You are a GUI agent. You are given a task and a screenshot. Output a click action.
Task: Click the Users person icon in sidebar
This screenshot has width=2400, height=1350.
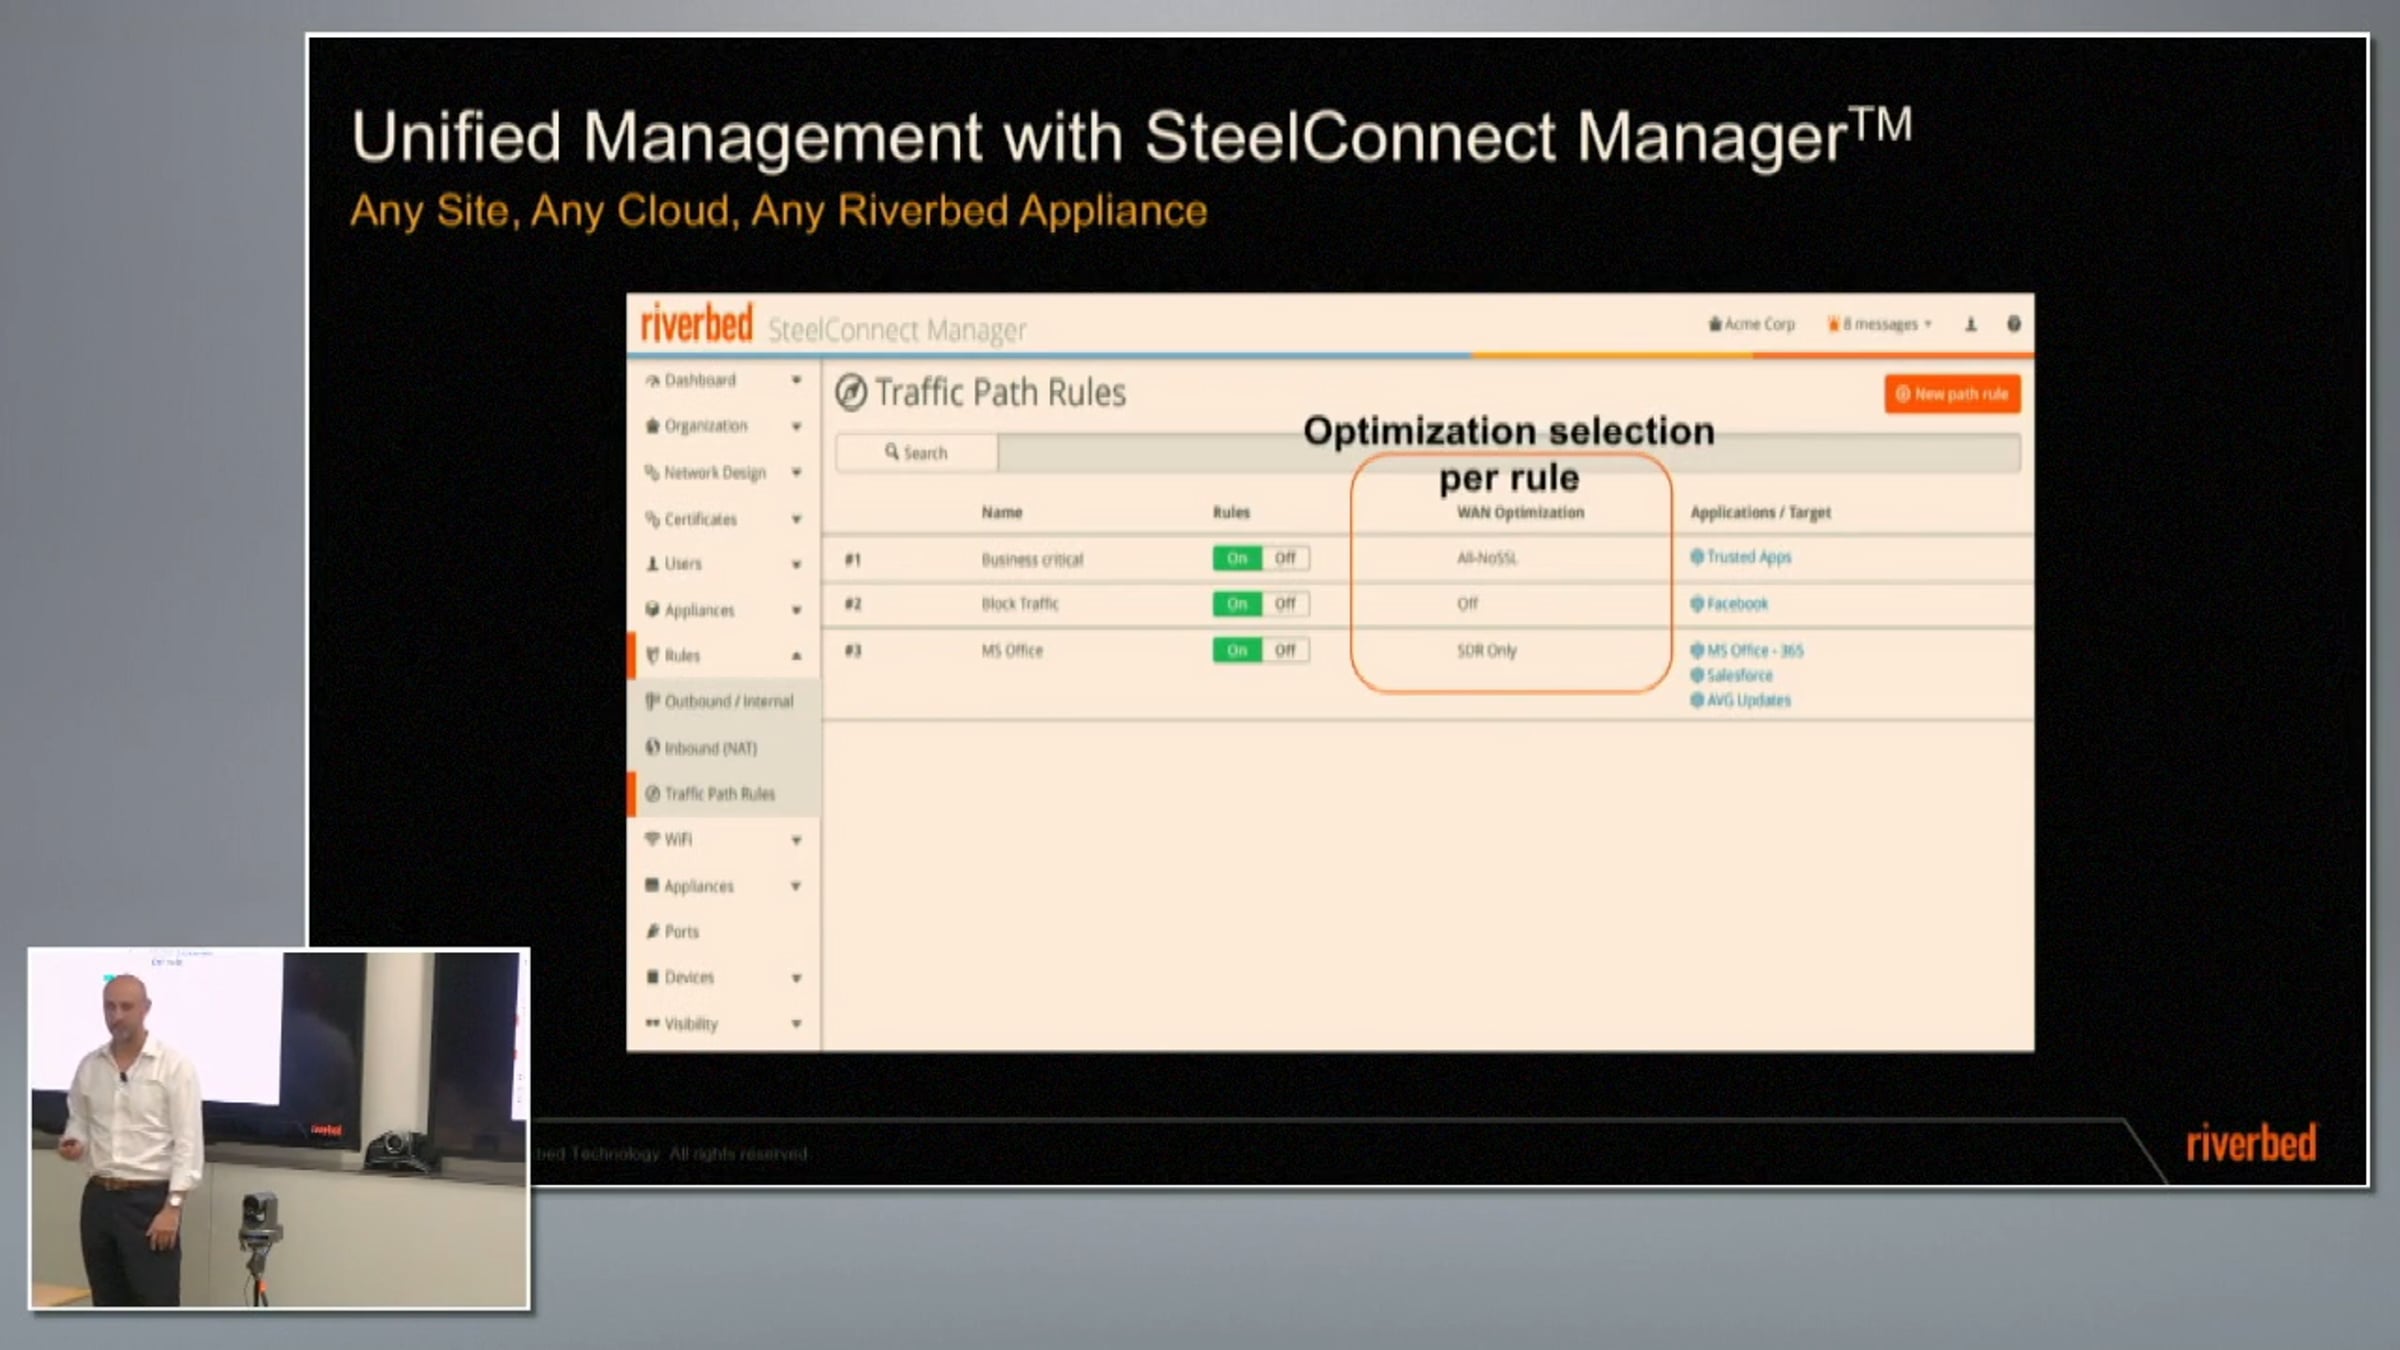(653, 564)
